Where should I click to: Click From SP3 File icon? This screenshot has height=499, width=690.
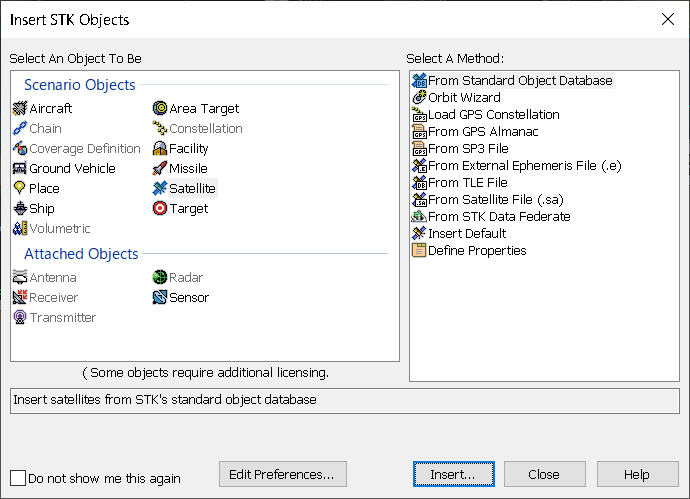tap(419, 148)
